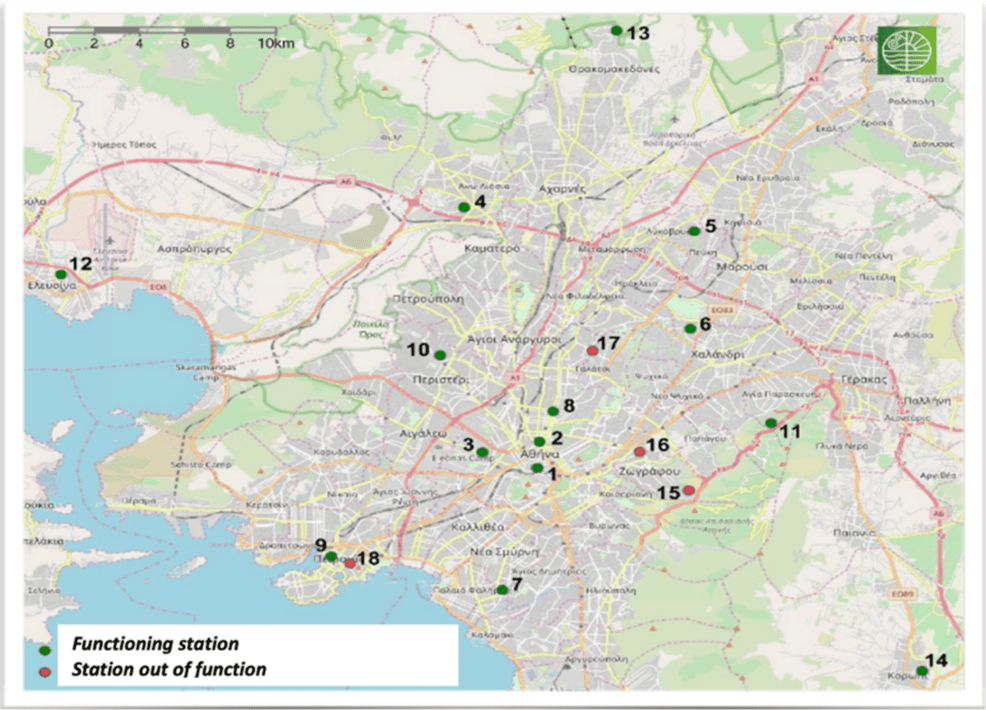The image size is (986, 710).
Task: Select the red out-of-function station 17
Action: [x=592, y=350]
